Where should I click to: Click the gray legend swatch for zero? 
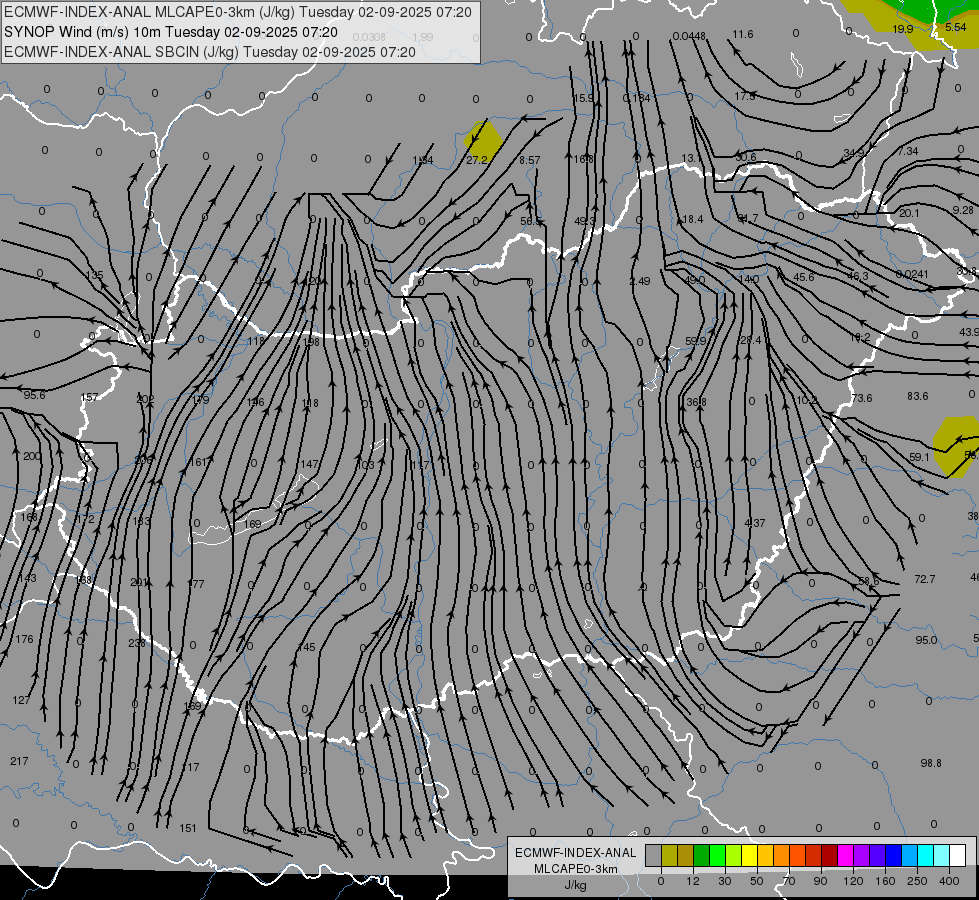click(653, 856)
